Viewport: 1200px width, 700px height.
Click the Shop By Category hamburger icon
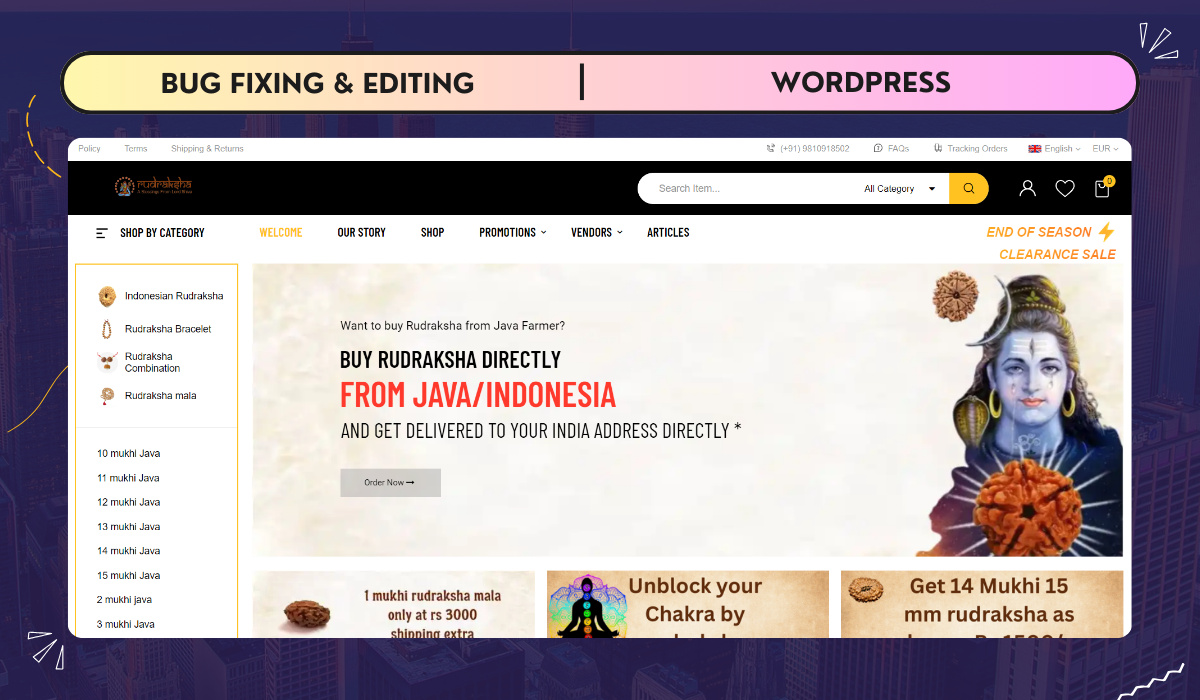102,233
